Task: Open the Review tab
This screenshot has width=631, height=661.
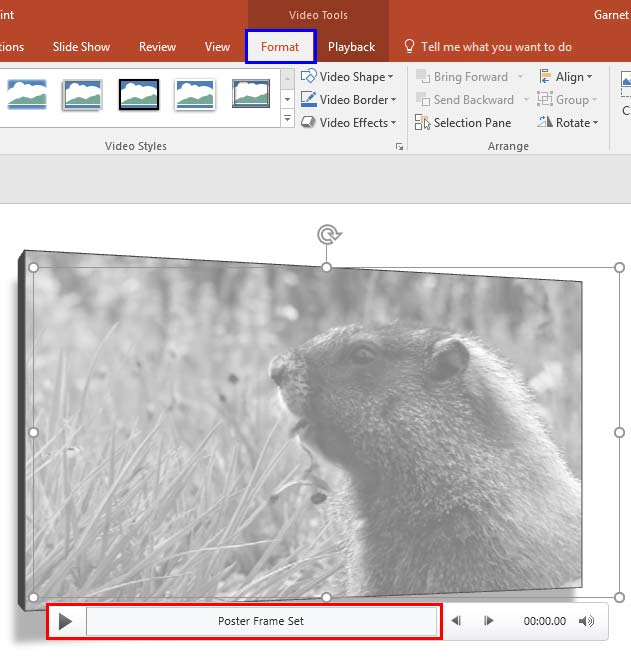Action: pyautogui.click(x=157, y=47)
